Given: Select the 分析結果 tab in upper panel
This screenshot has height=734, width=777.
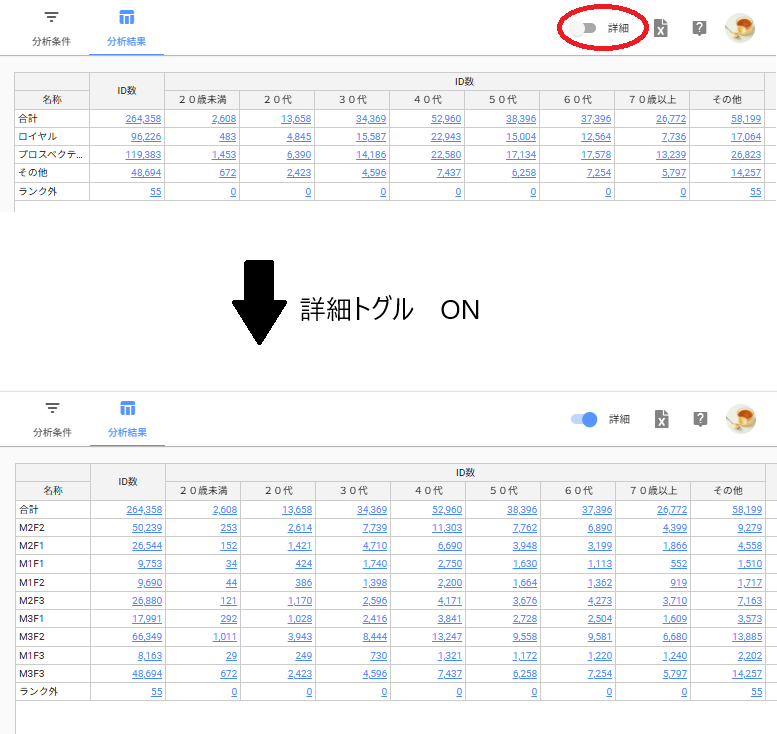Looking at the screenshot, I should coord(126,42).
